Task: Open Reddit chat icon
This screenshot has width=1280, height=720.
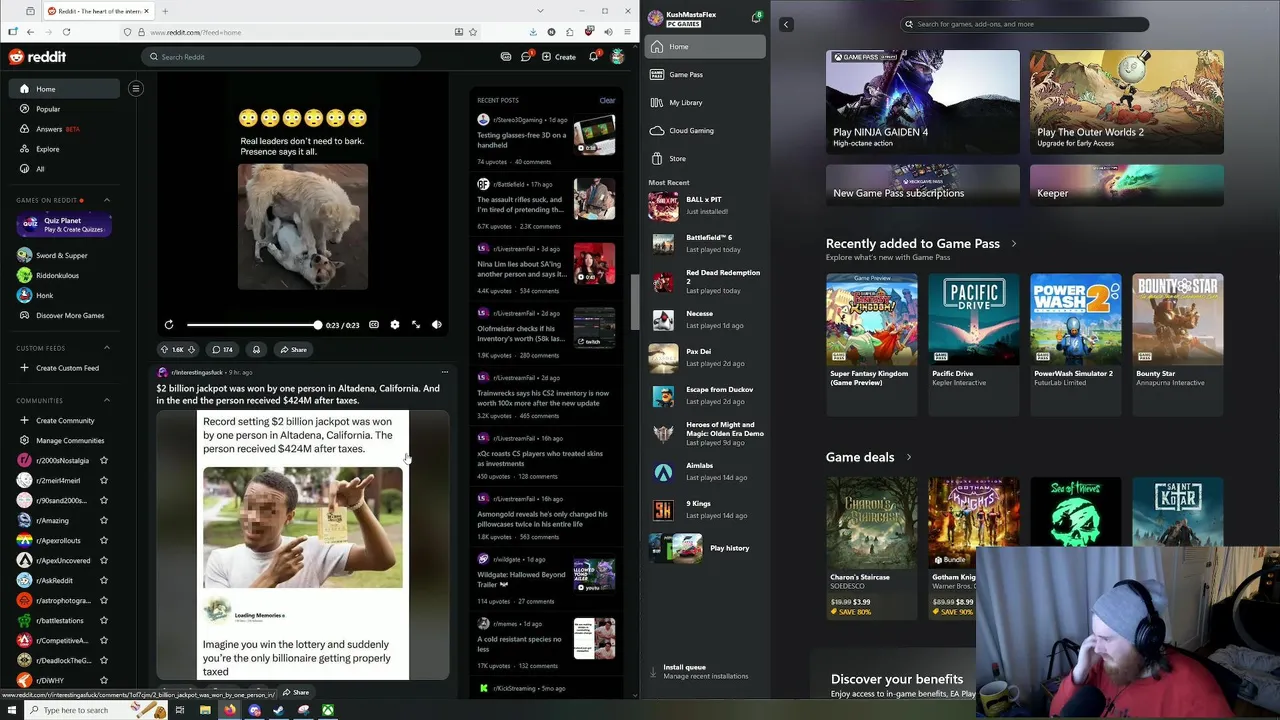Action: click(526, 57)
